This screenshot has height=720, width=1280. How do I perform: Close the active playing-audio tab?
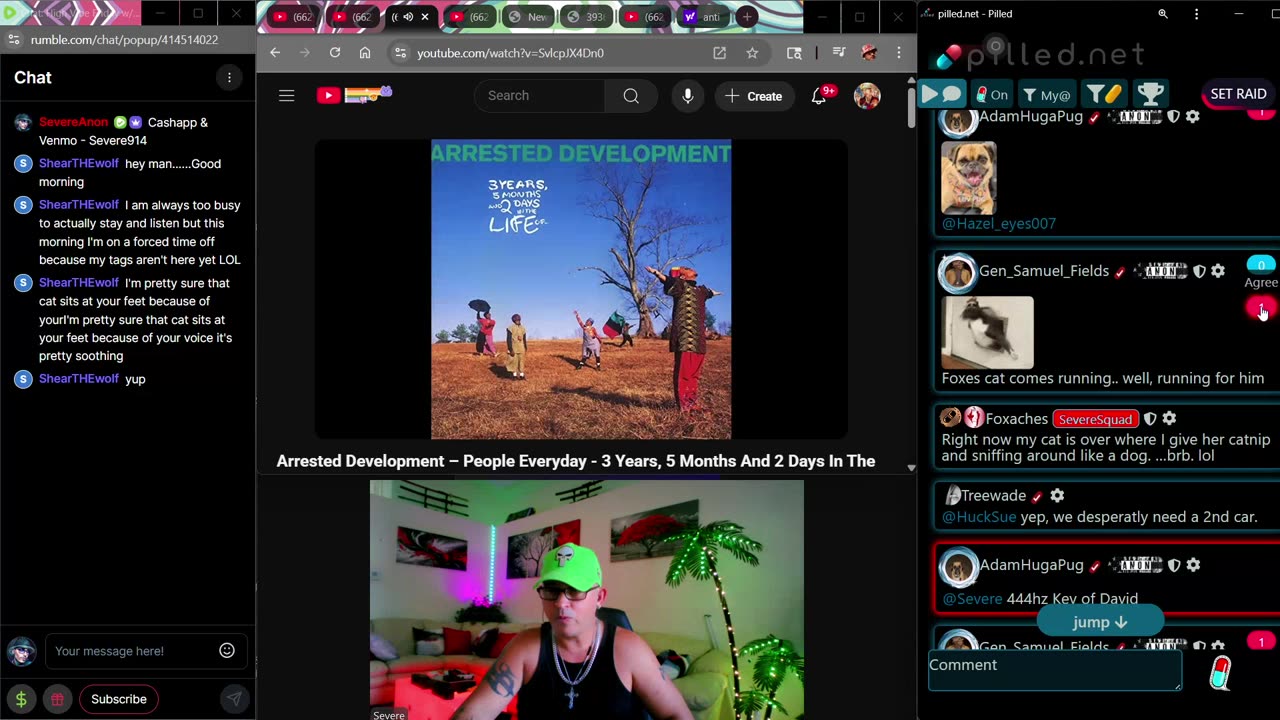click(425, 17)
